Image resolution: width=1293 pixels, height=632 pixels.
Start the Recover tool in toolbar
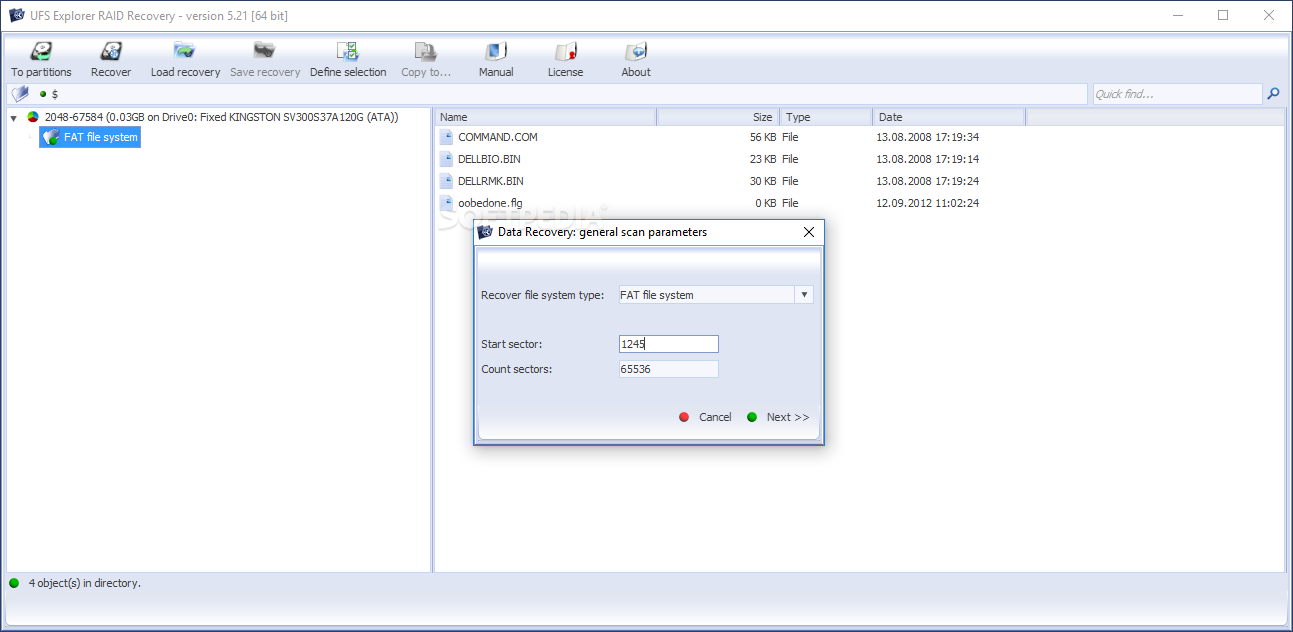coord(111,59)
